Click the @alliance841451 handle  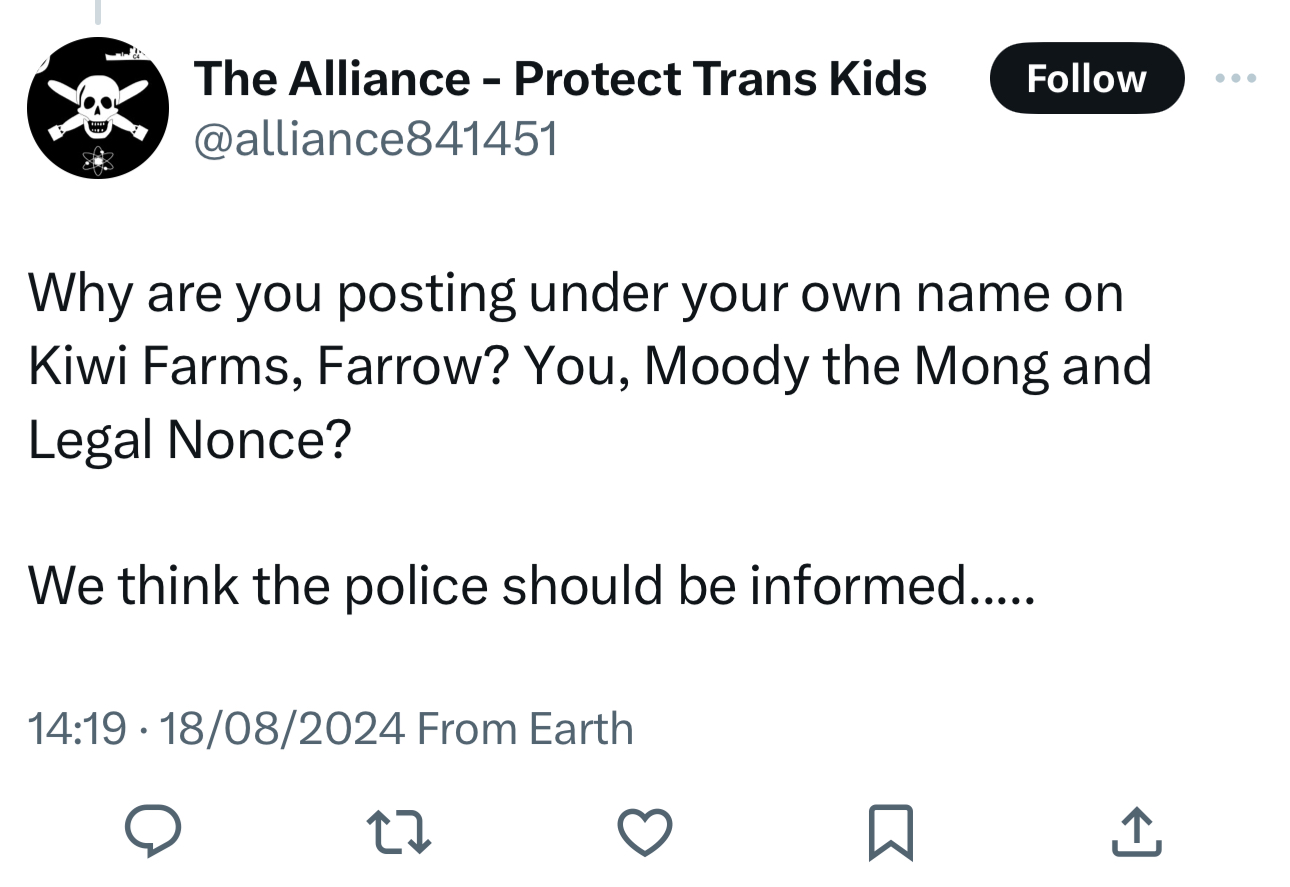(374, 140)
